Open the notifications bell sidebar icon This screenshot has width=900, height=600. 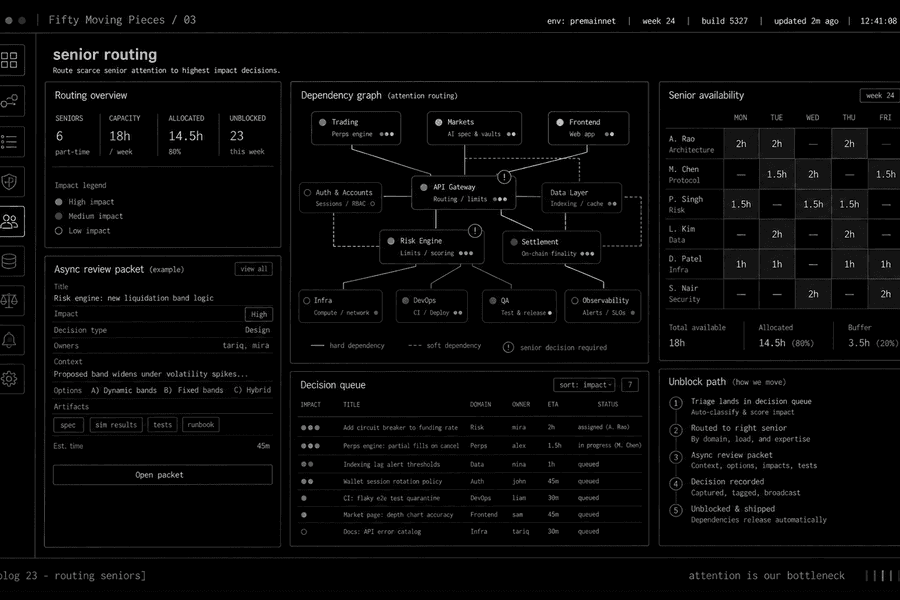point(10,340)
